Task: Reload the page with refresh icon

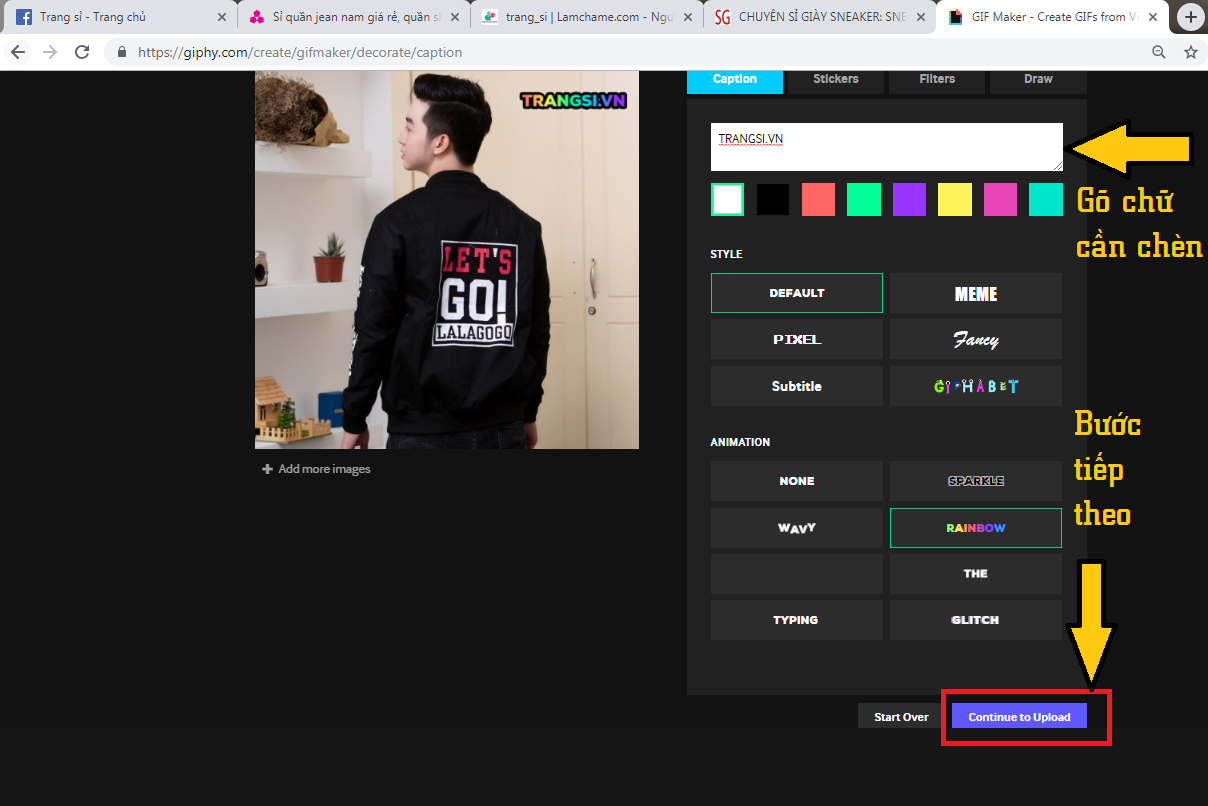Action: pyautogui.click(x=82, y=52)
